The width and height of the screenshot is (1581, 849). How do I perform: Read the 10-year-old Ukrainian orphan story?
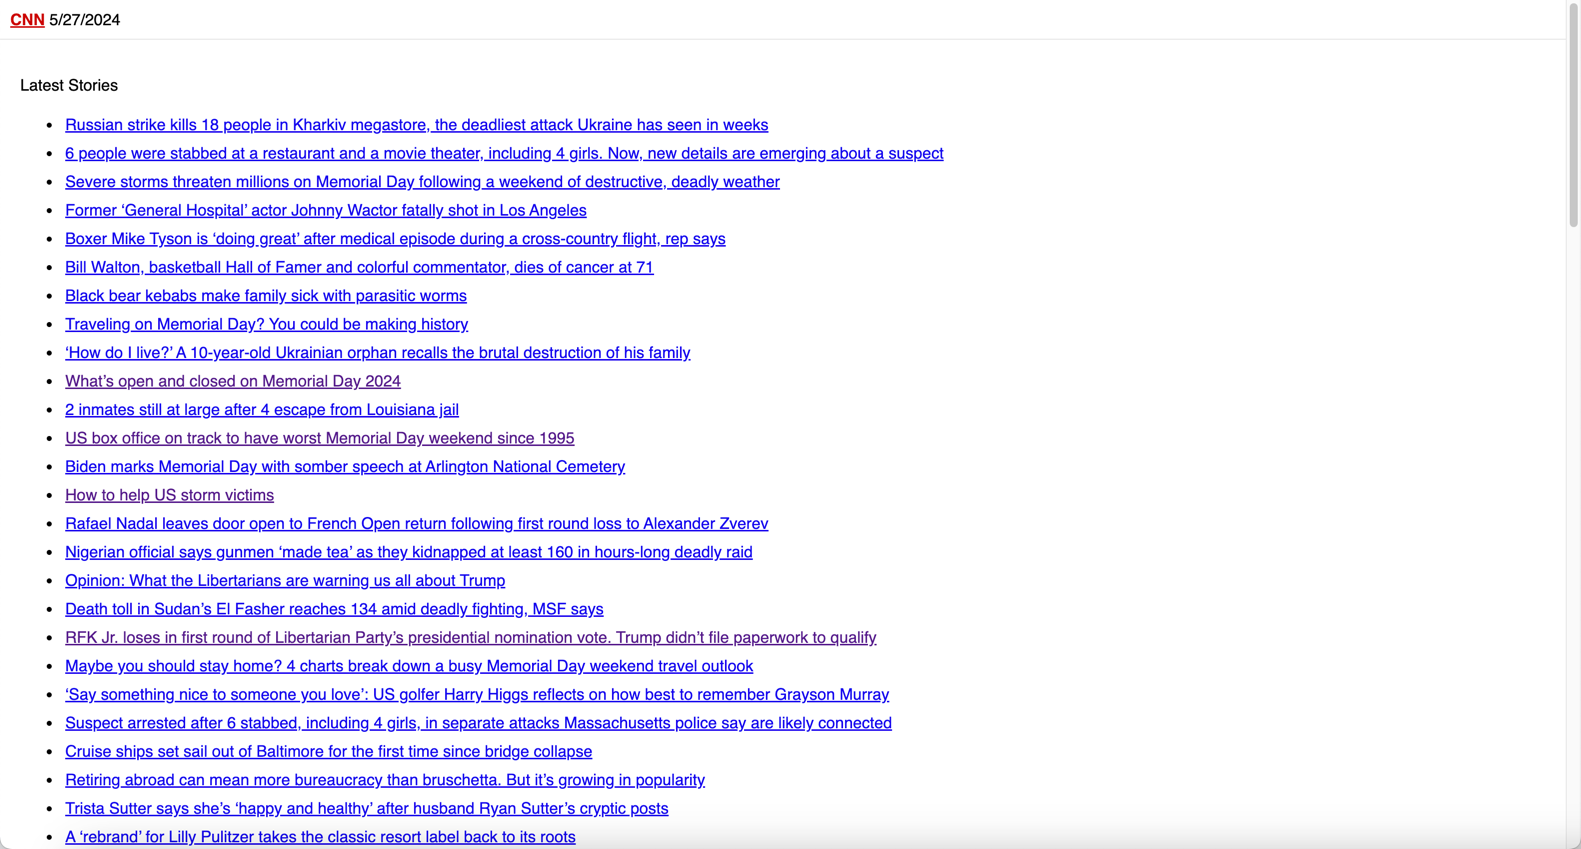point(378,353)
